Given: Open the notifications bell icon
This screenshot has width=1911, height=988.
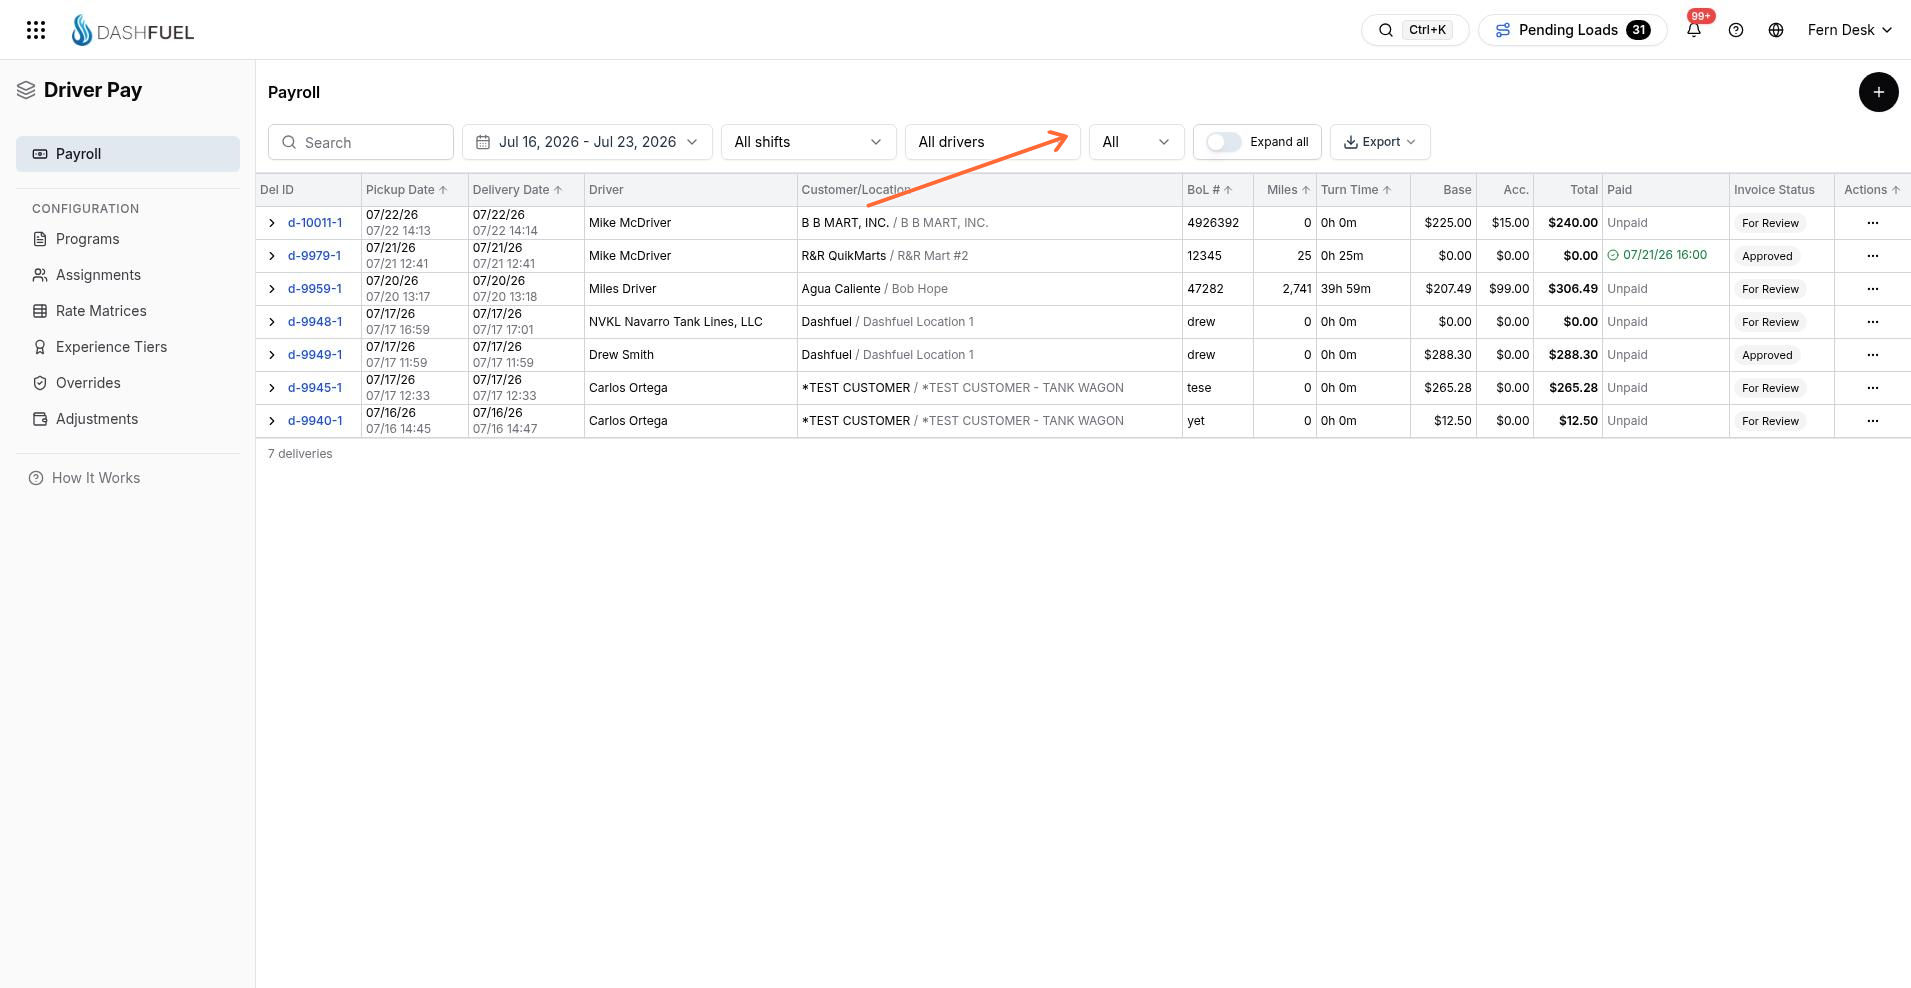Looking at the screenshot, I should coord(1694,30).
